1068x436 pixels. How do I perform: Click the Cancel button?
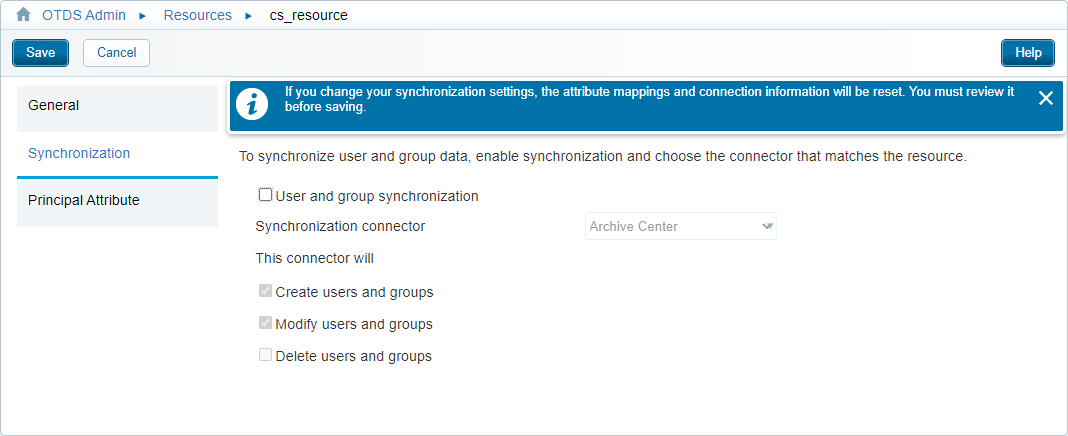pos(116,53)
